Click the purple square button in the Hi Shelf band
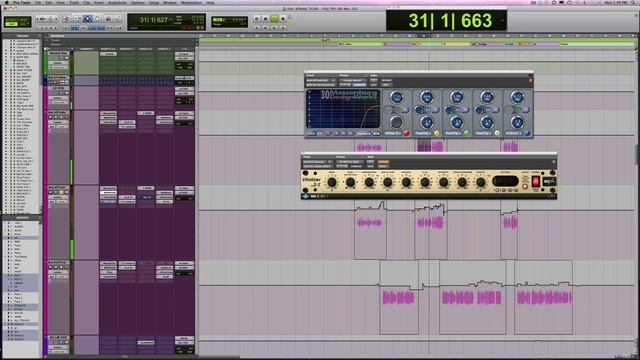The width and height of the screenshot is (640, 360). click(x=526, y=109)
